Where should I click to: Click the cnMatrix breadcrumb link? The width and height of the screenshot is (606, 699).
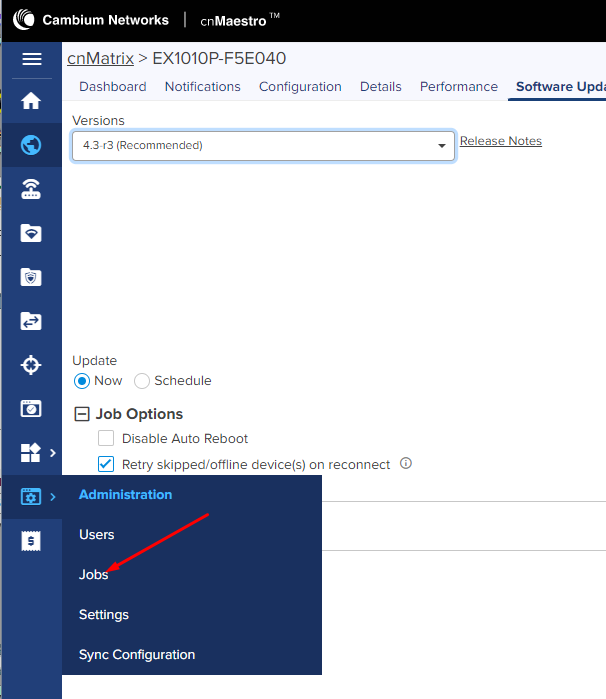point(100,59)
